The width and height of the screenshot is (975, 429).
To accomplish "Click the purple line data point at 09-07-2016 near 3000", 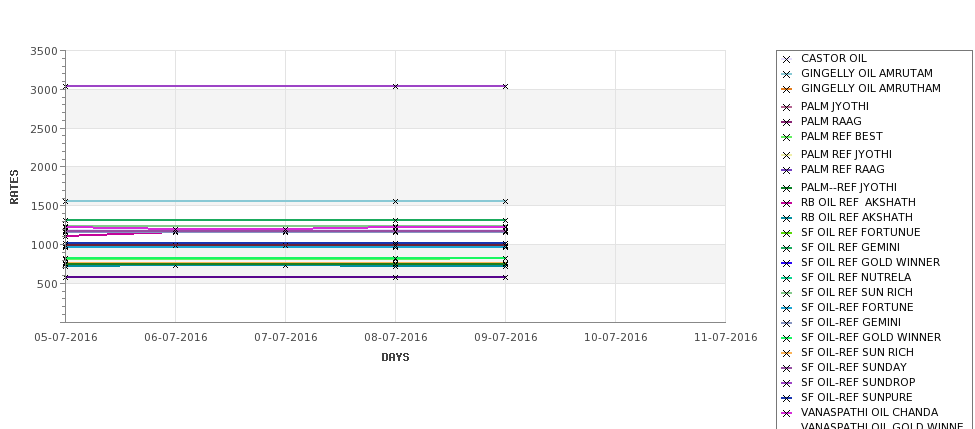I will (505, 86).
